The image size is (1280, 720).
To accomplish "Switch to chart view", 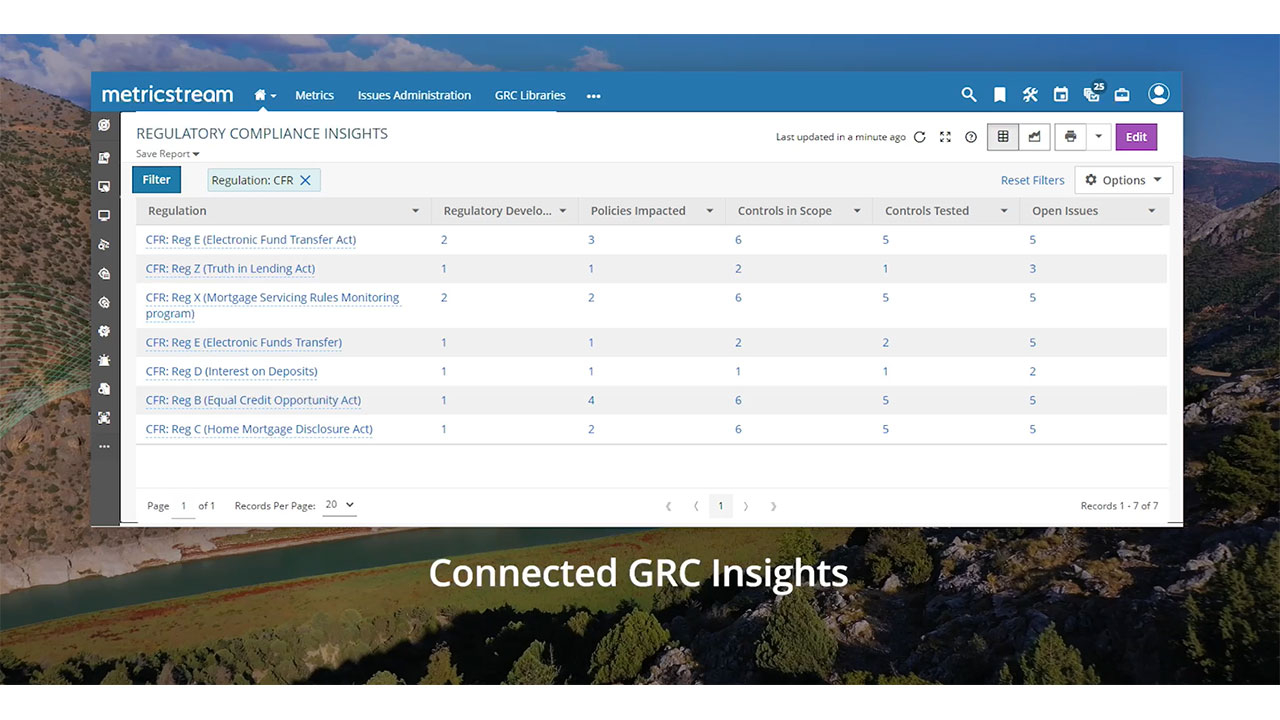I will [x=1034, y=137].
